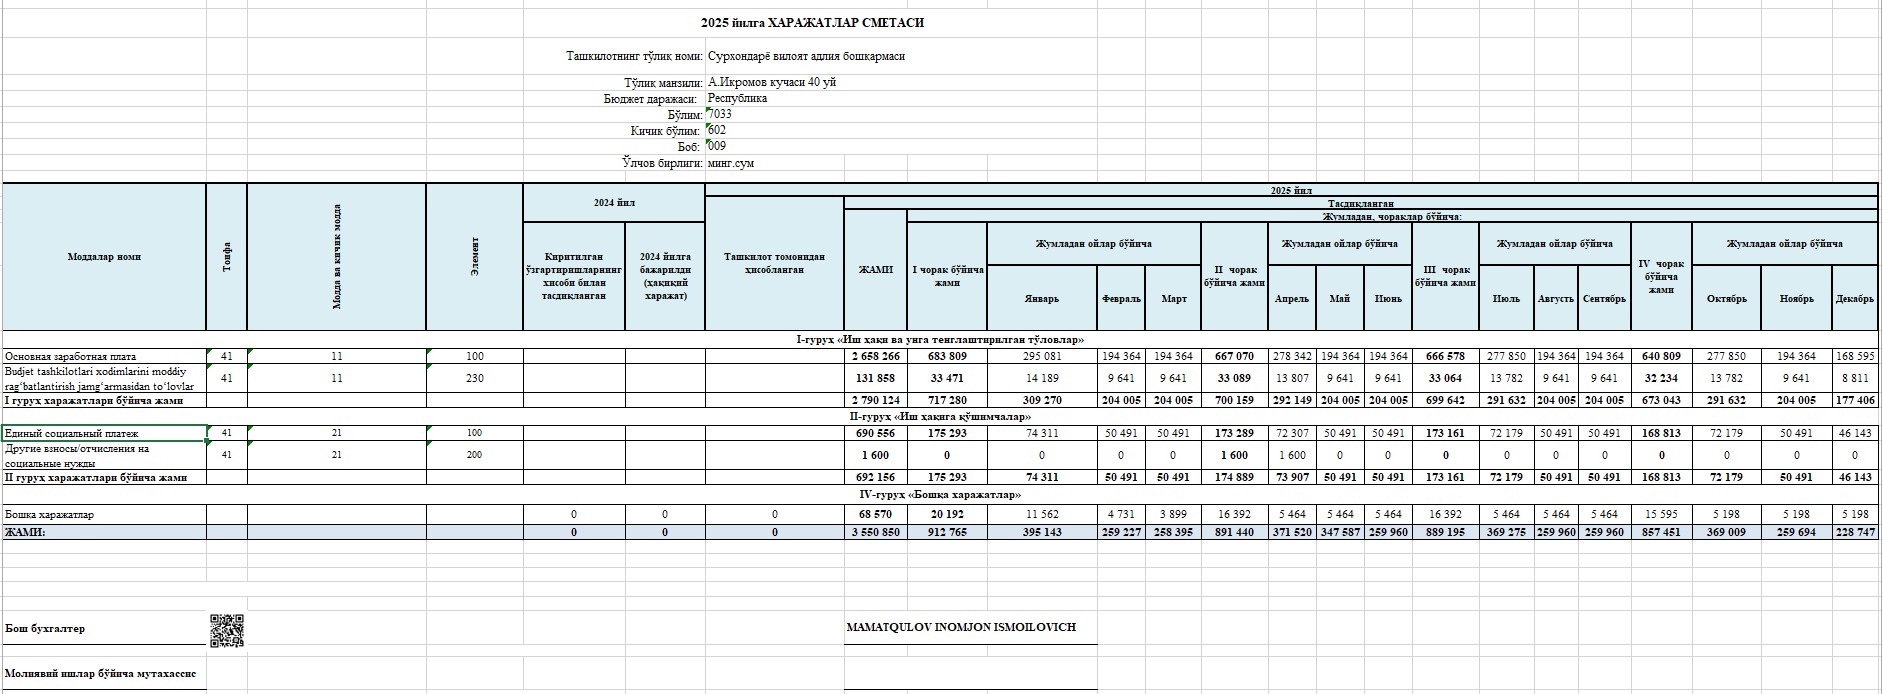The height and width of the screenshot is (694, 1883).
Task: Select the Декабрь column header
Action: click(1854, 298)
